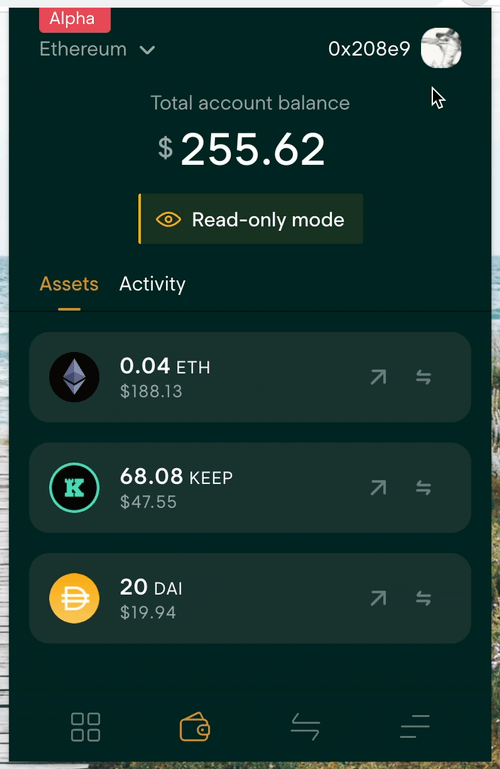Click the swap icon for KEEP
The width and height of the screenshot is (500, 769).
click(x=424, y=487)
